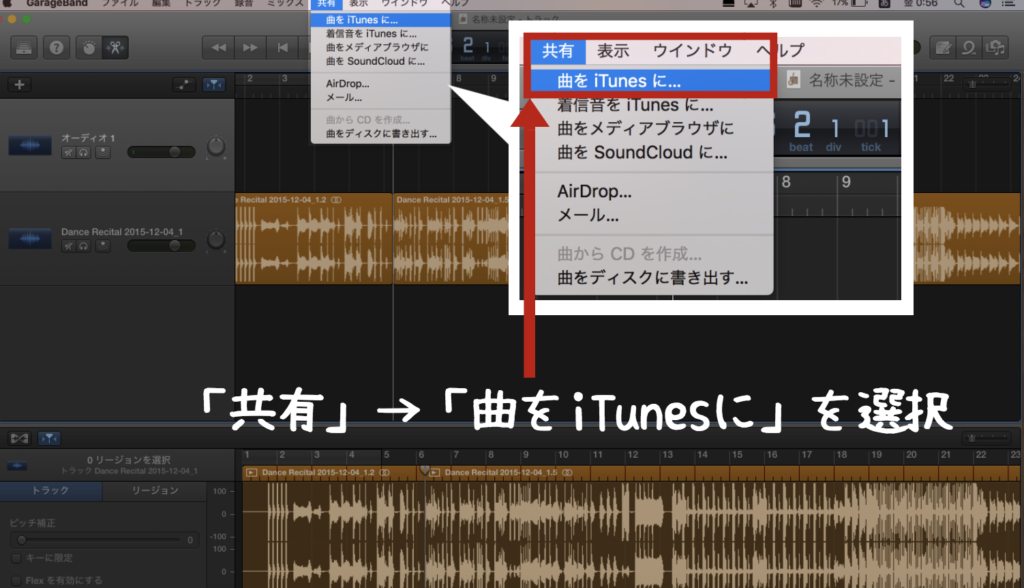Select the Dance Recital 2015-12-04_1.2 region in tracks area

pyautogui.click(x=313, y=238)
